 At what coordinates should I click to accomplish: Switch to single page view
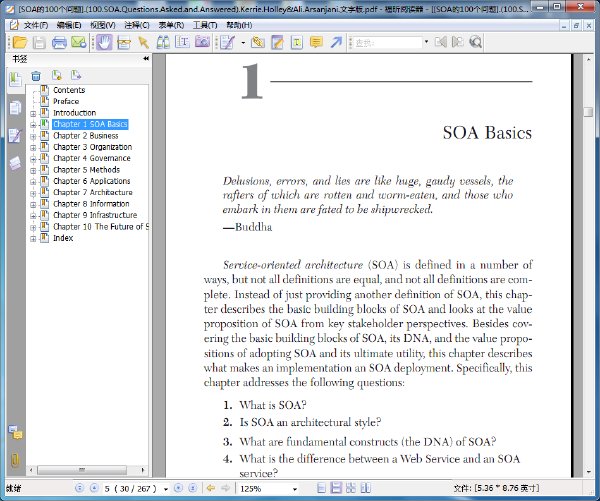click(321, 488)
